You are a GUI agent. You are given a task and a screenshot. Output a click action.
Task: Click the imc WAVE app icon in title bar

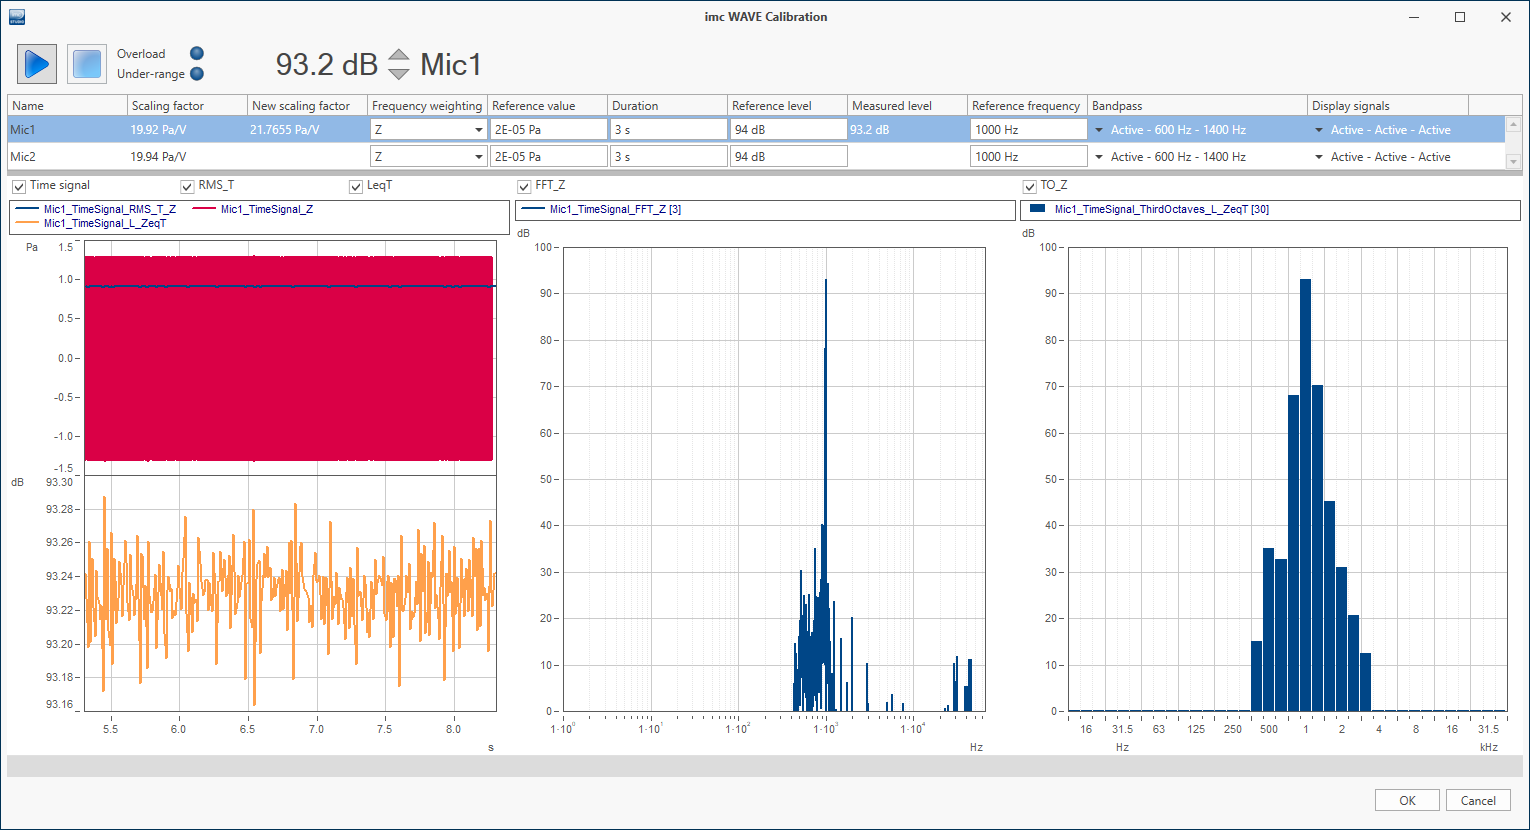(x=17, y=17)
